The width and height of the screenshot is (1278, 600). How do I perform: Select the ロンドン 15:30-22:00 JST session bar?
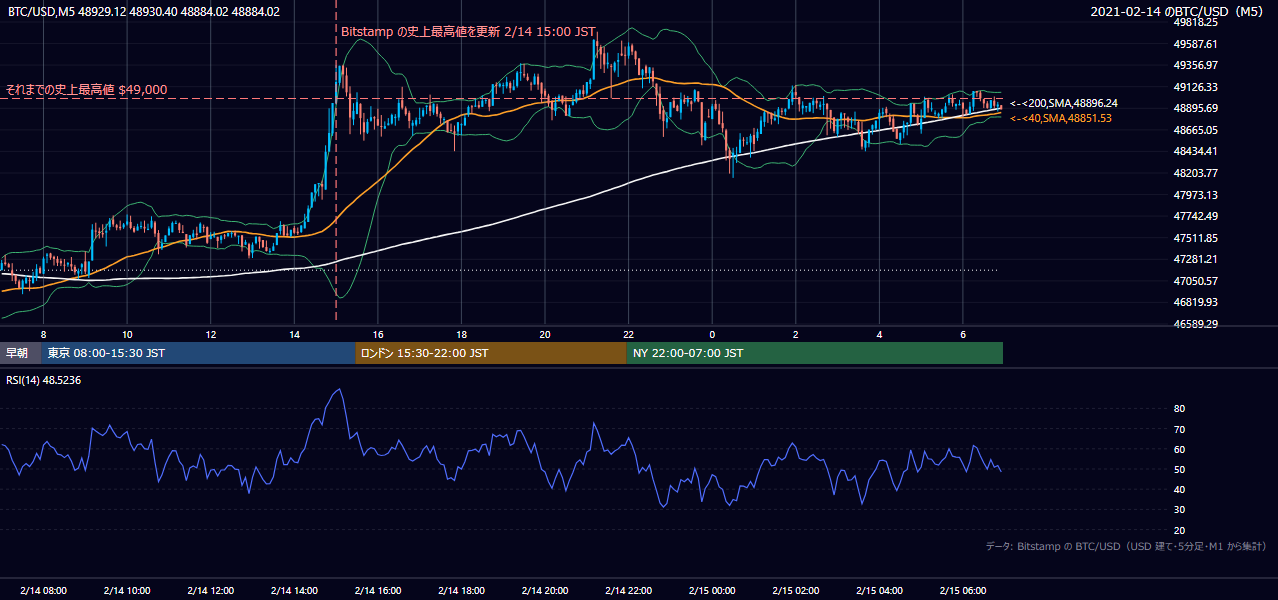(x=490, y=353)
